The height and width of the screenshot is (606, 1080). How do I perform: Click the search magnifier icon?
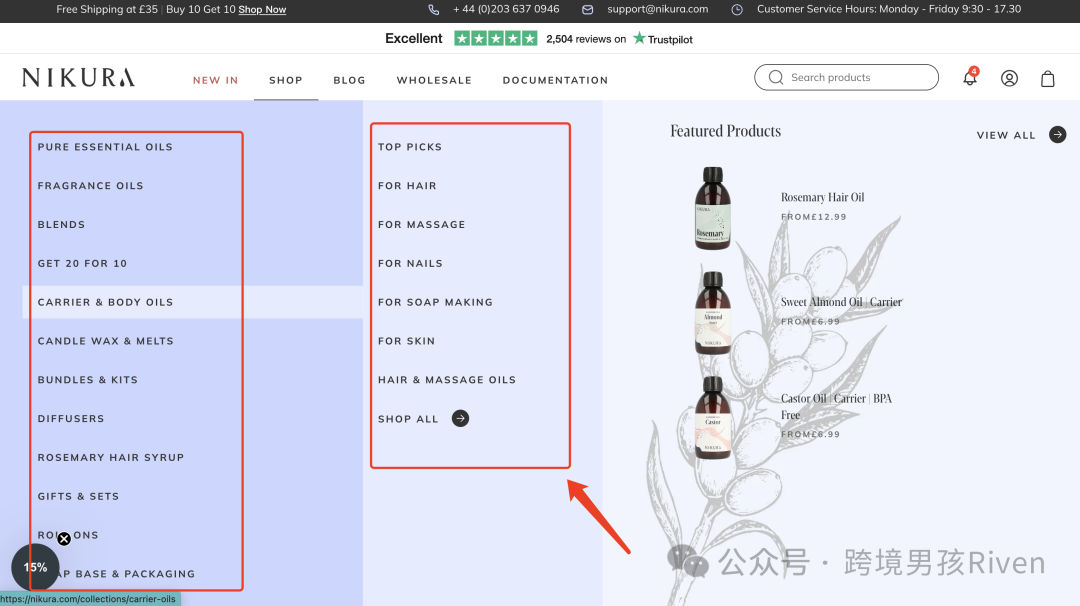(776, 77)
